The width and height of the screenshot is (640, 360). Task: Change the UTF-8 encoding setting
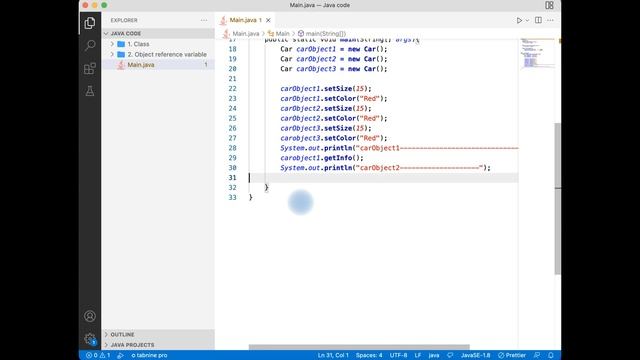398,355
